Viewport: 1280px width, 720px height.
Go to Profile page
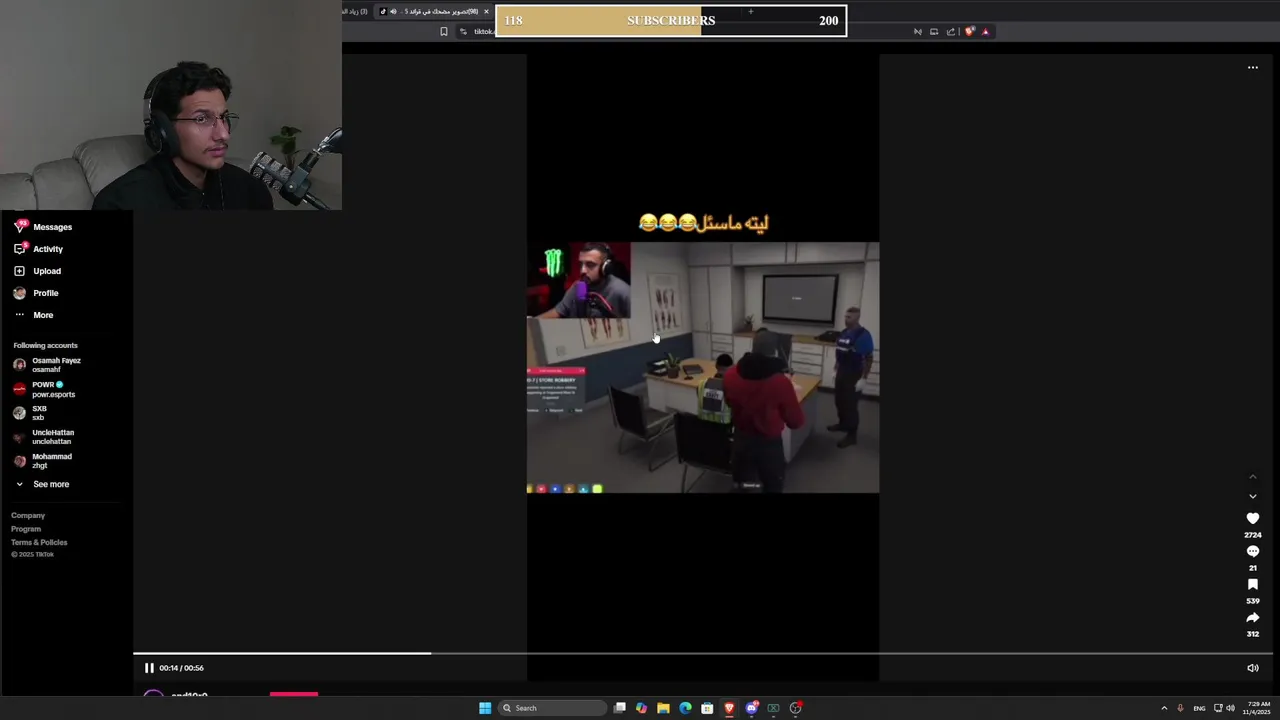[x=37, y=293]
